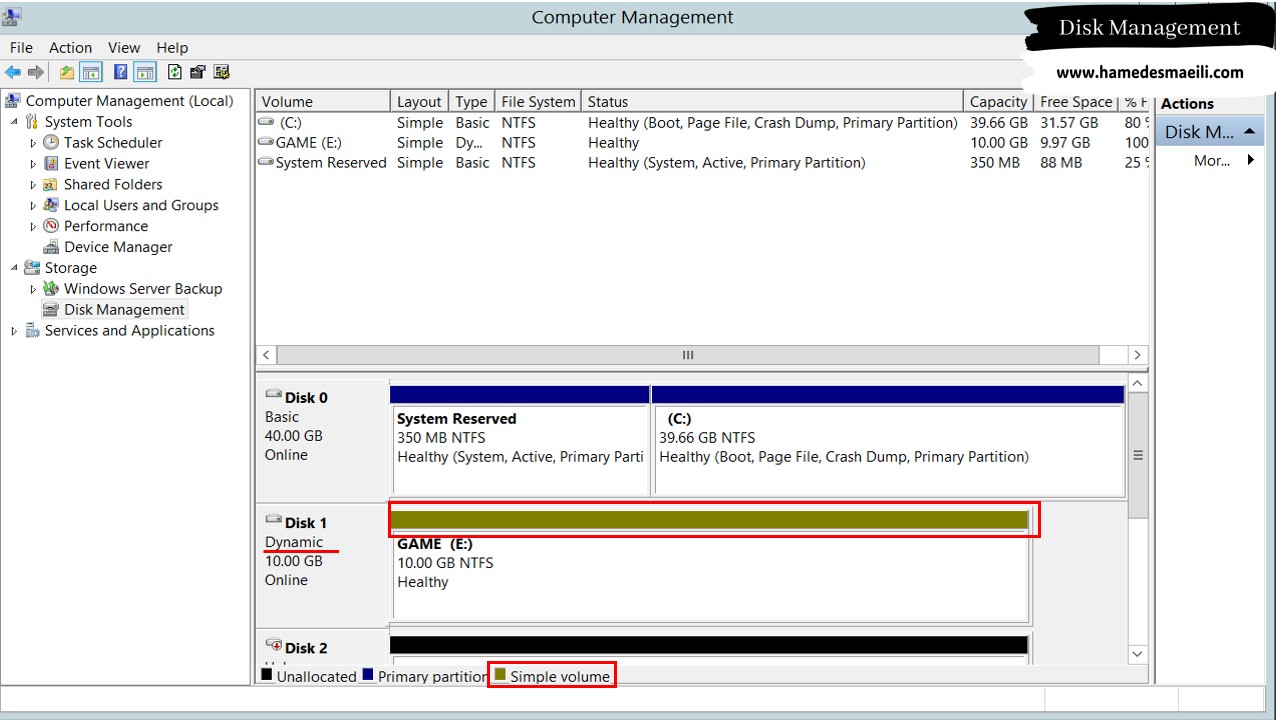1280x720 pixels.
Task: Open Help with blue question mark icon
Action: pyautogui.click(x=121, y=72)
